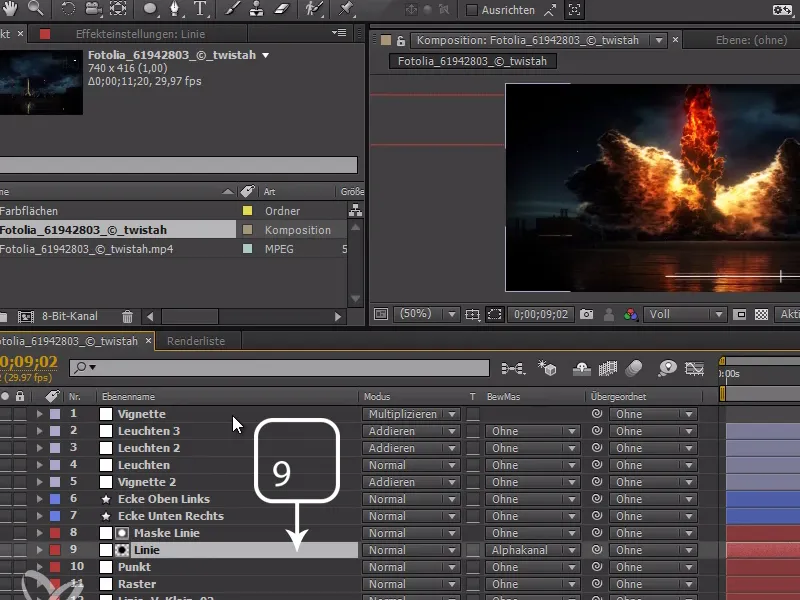Open the composition name dropdown in viewer
Screen dimensions: 800x600
pos(659,40)
